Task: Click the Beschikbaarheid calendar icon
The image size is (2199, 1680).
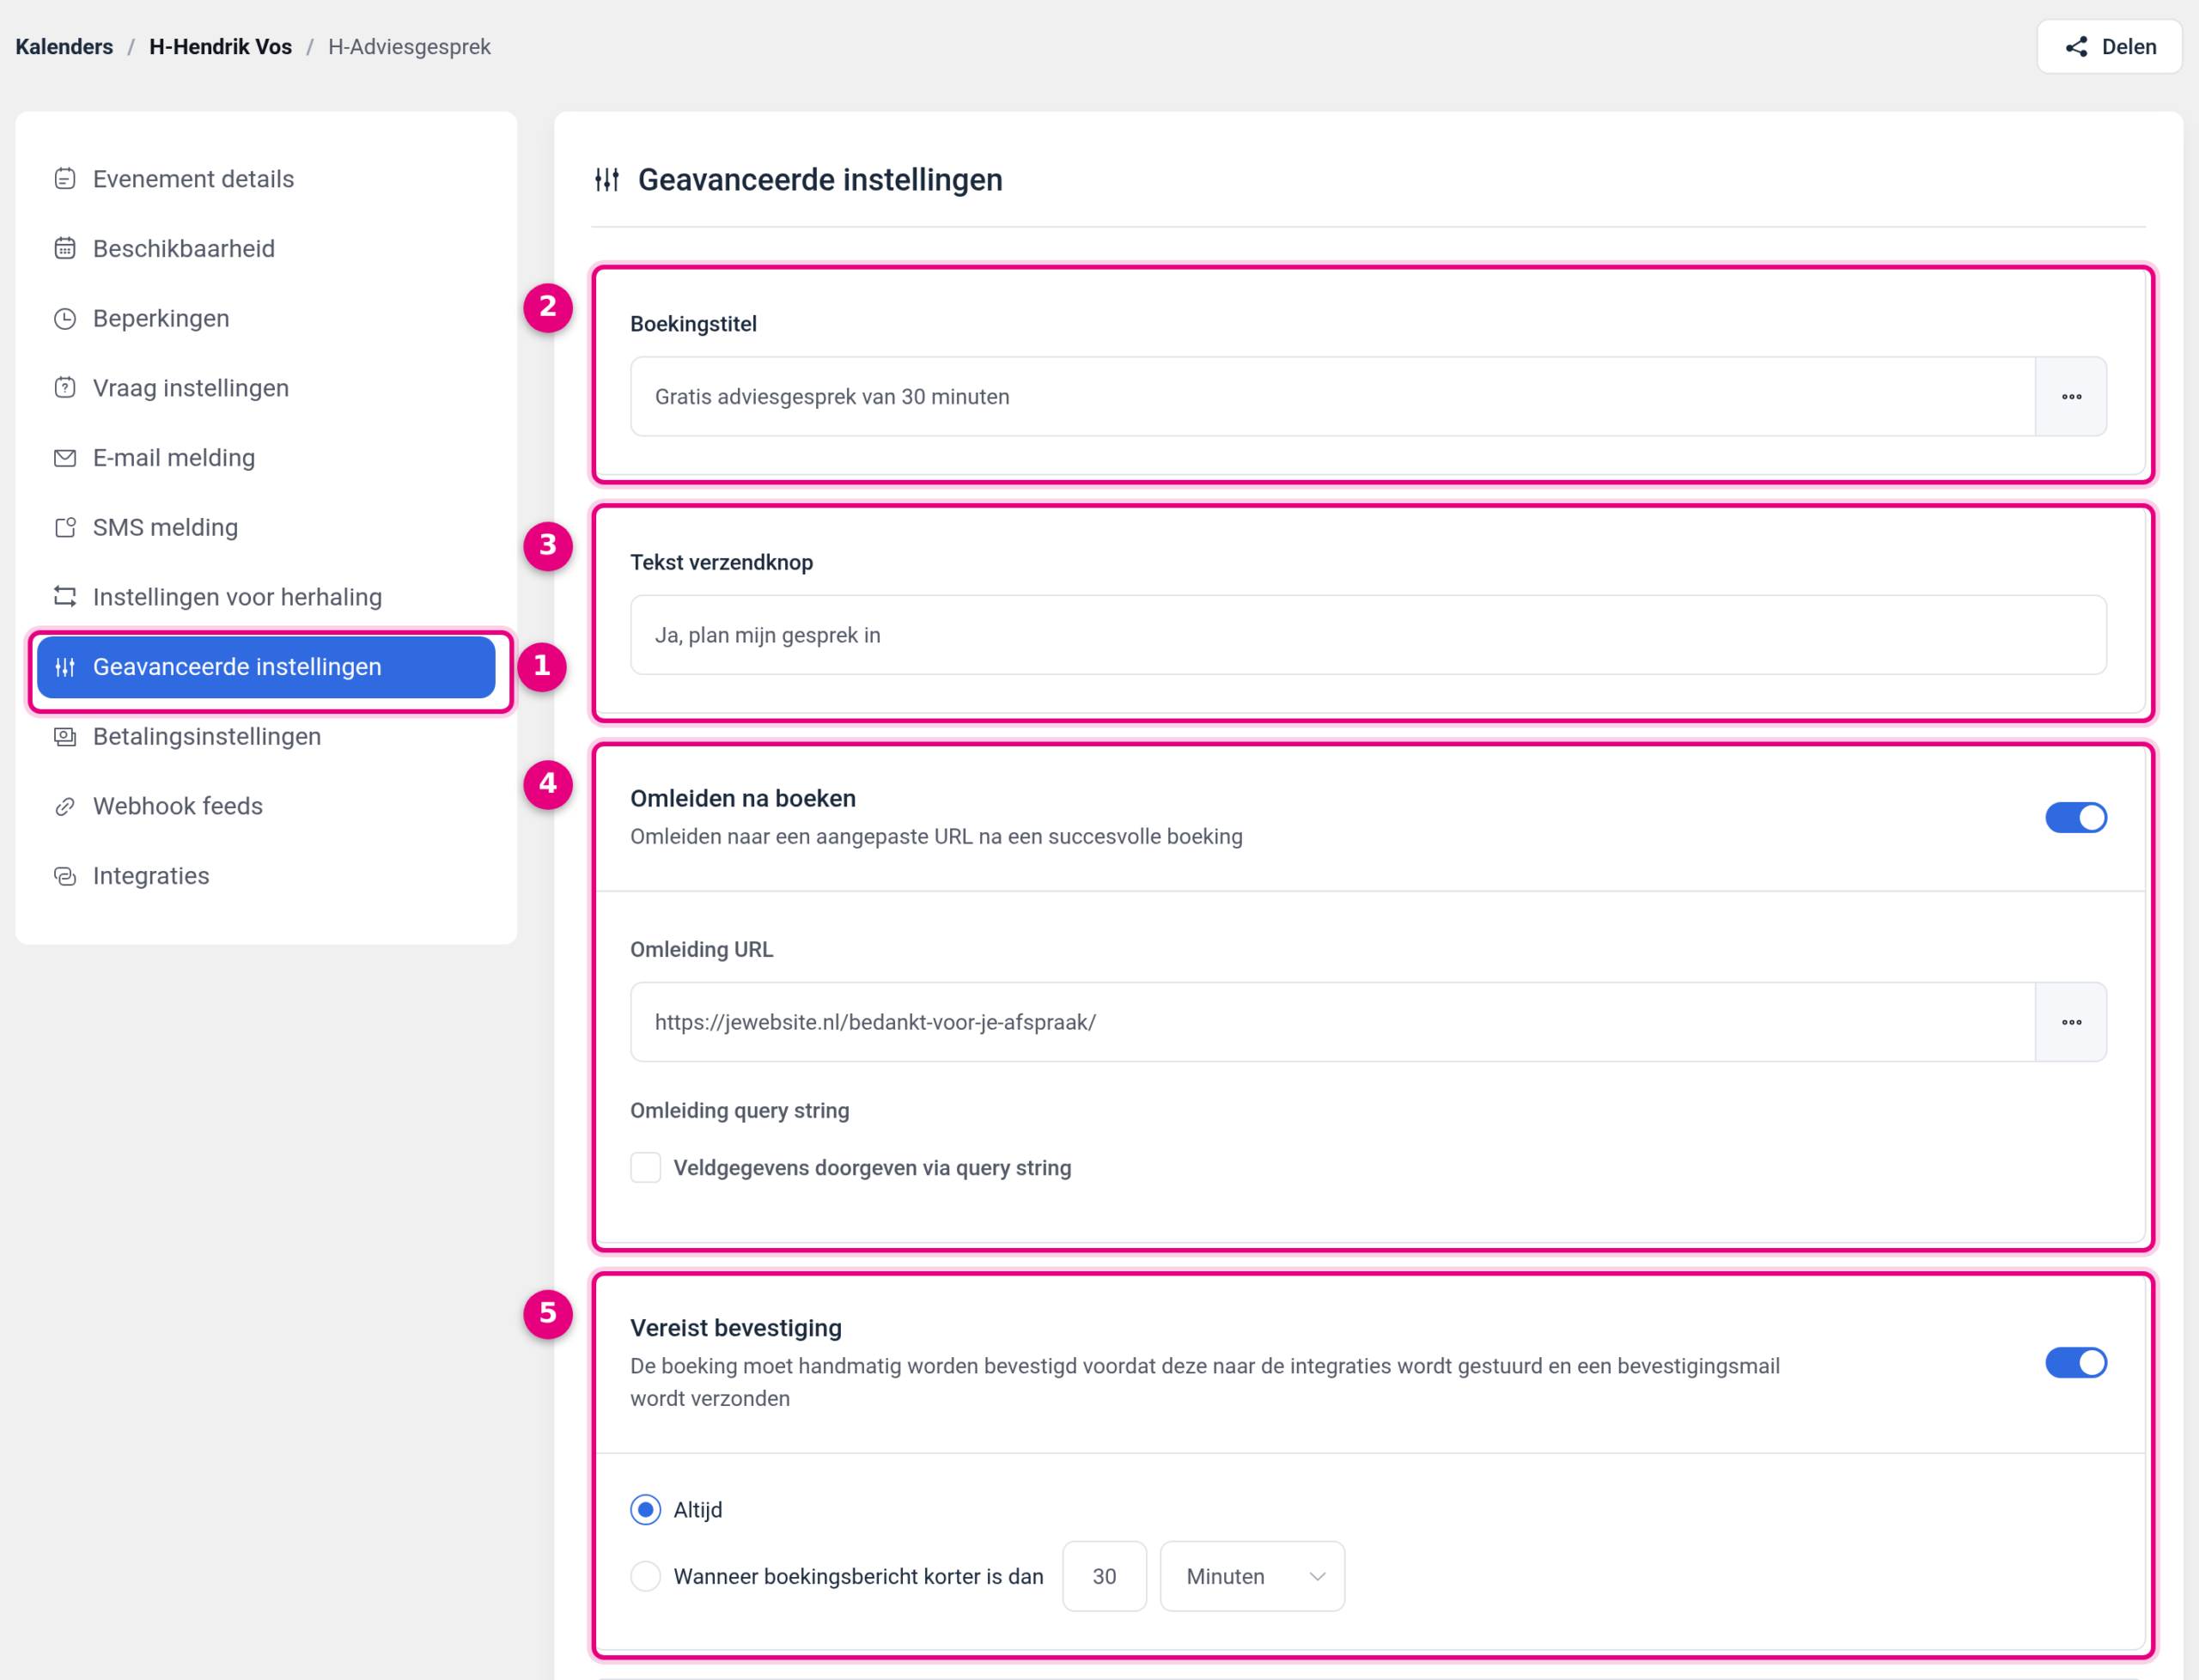Action: 65,249
